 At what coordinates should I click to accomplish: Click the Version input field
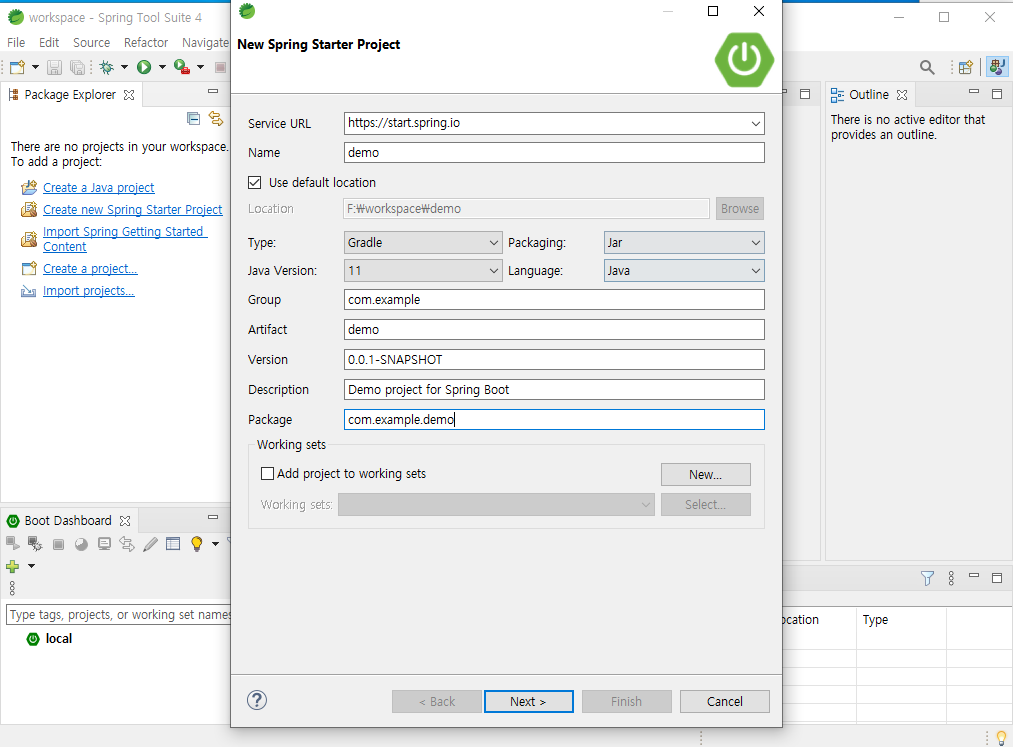(x=554, y=360)
